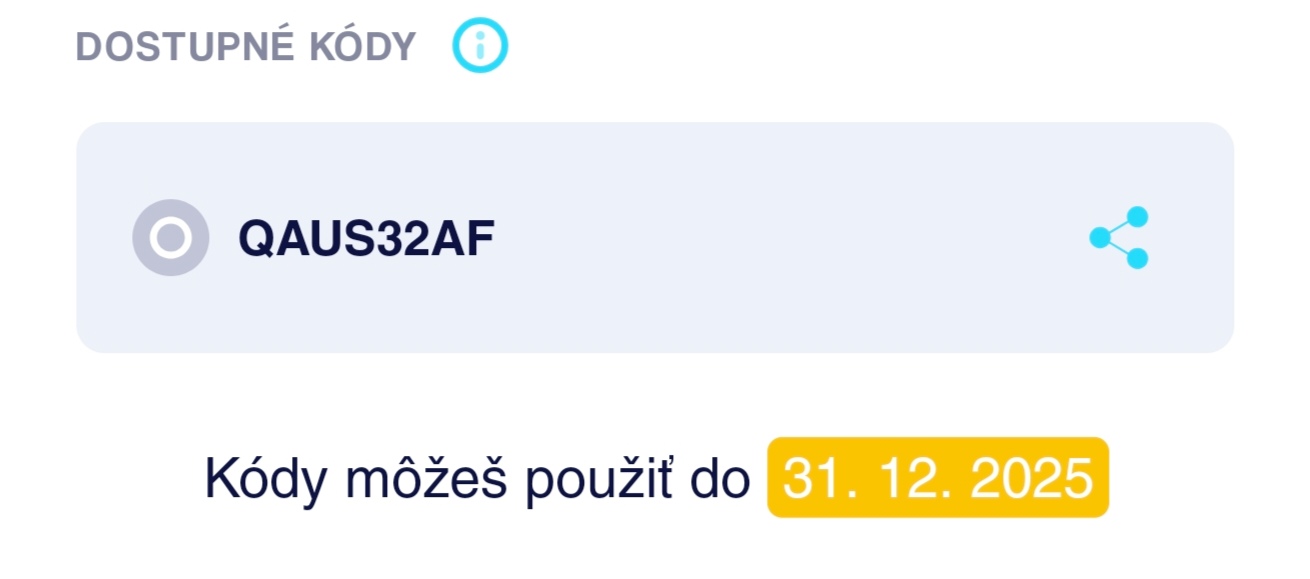Select the QAUS32AF radio button

point(171,237)
